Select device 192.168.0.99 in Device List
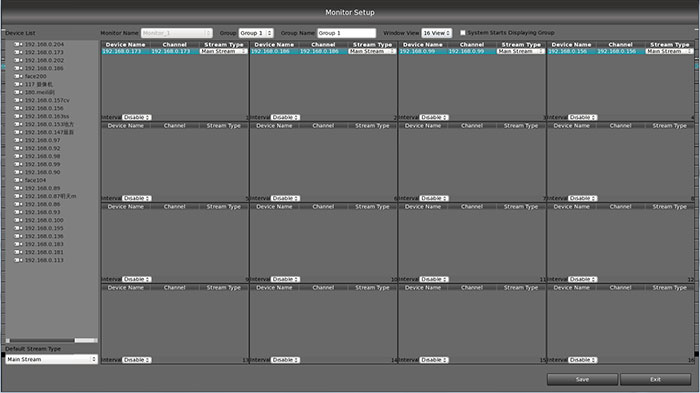 point(42,164)
